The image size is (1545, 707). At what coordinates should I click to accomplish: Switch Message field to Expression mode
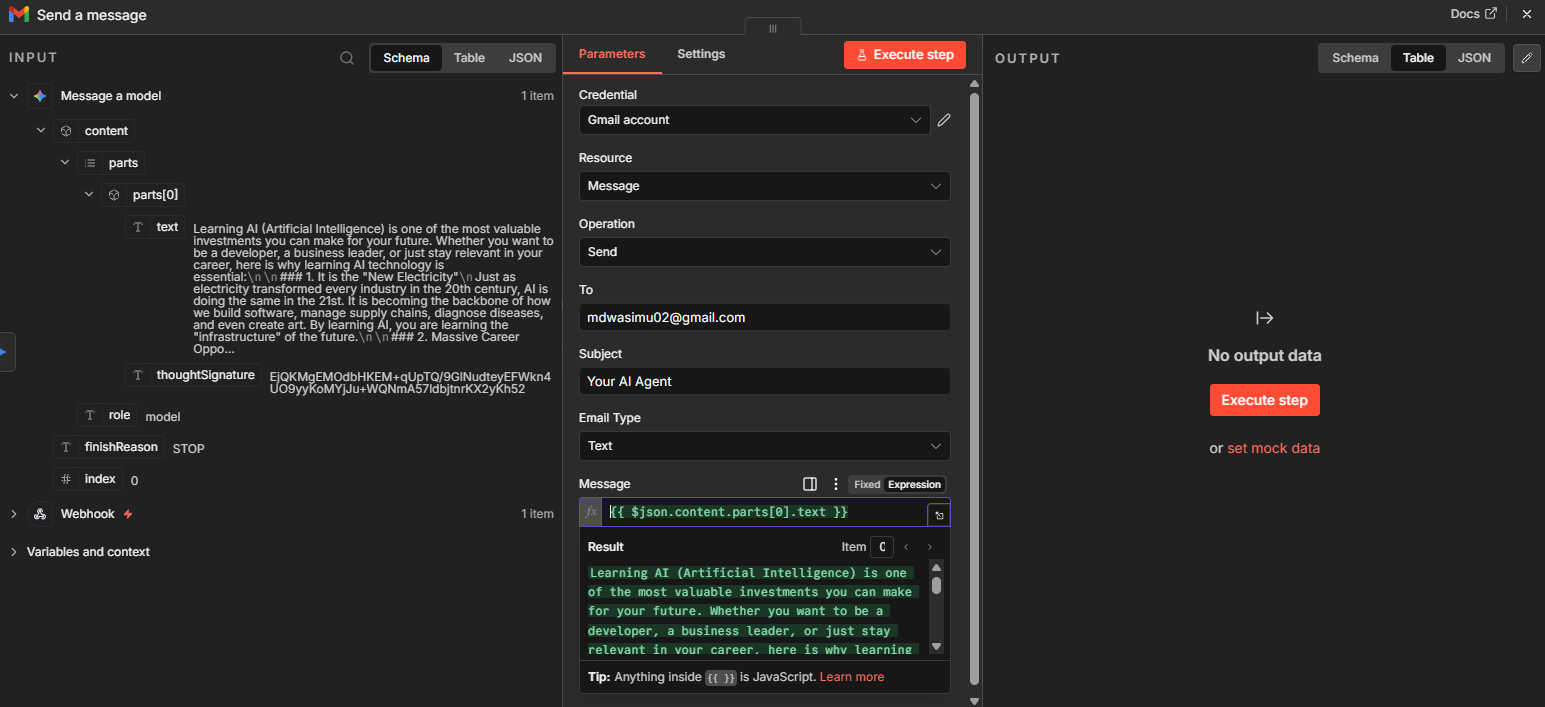coord(915,484)
